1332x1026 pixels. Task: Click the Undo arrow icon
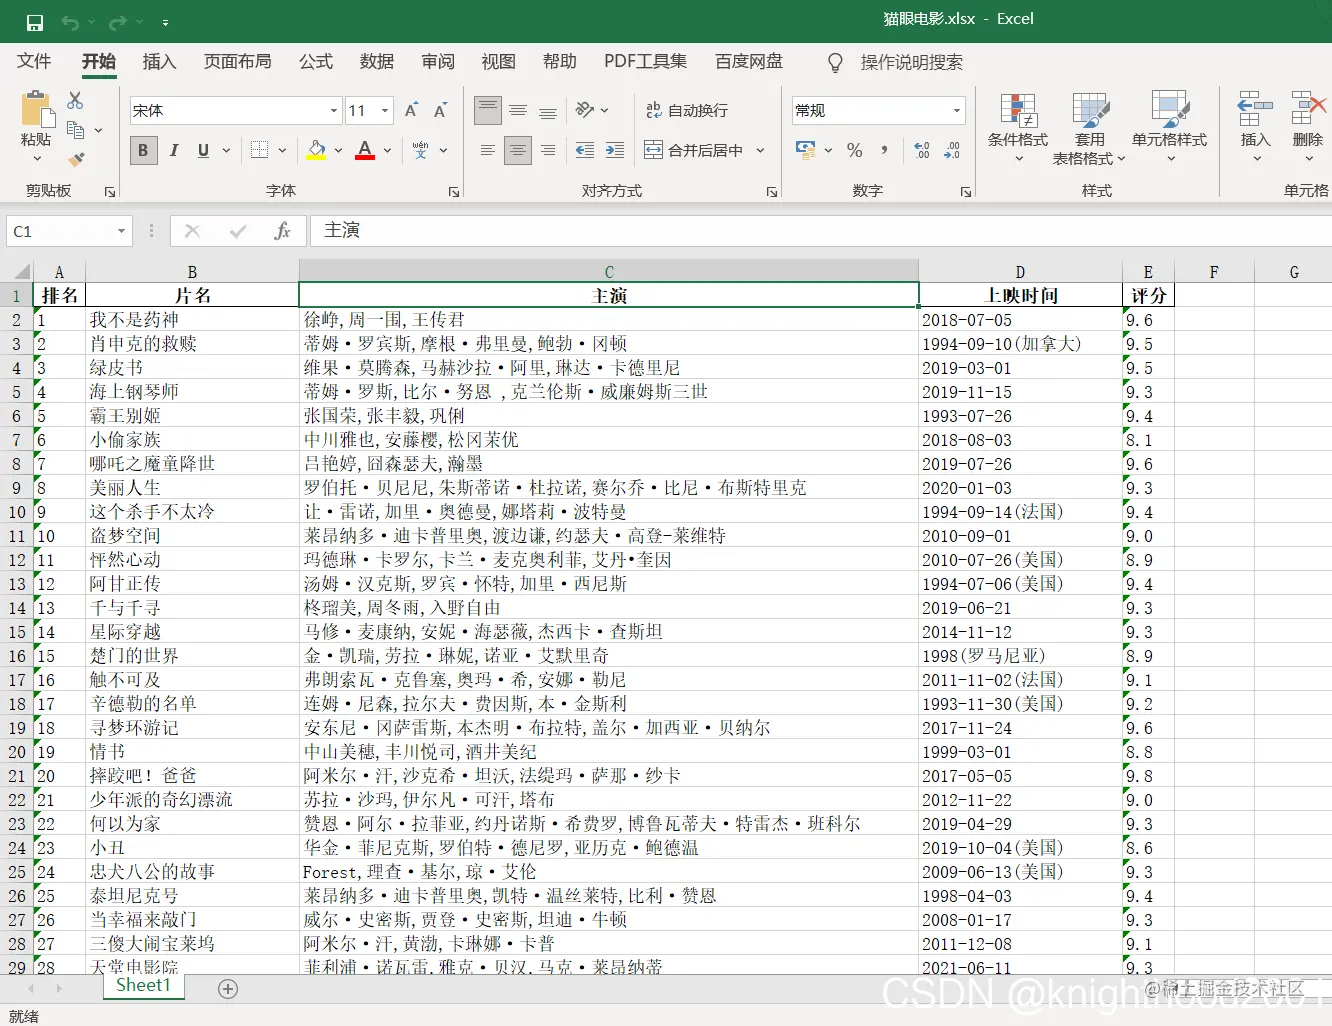click(x=70, y=22)
